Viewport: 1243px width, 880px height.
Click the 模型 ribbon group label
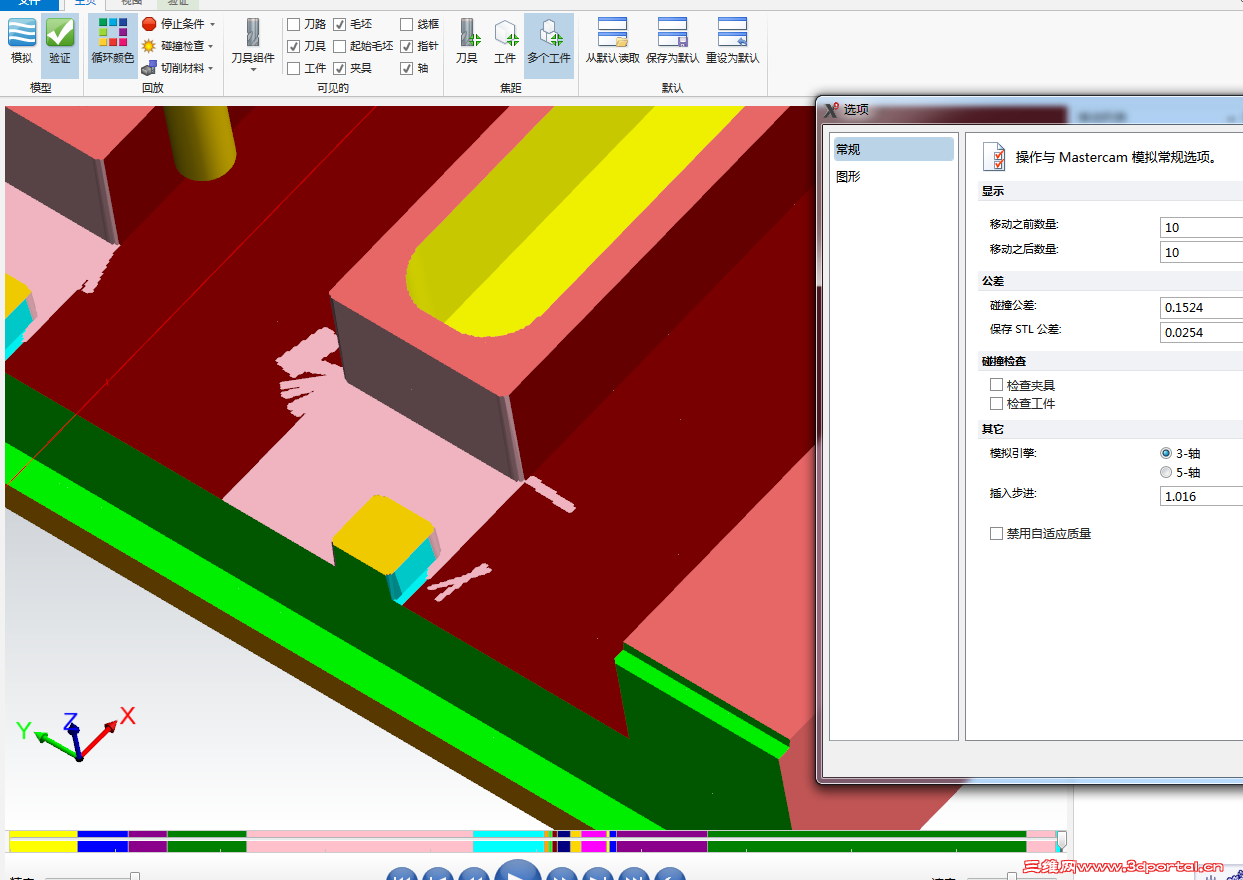[41, 88]
